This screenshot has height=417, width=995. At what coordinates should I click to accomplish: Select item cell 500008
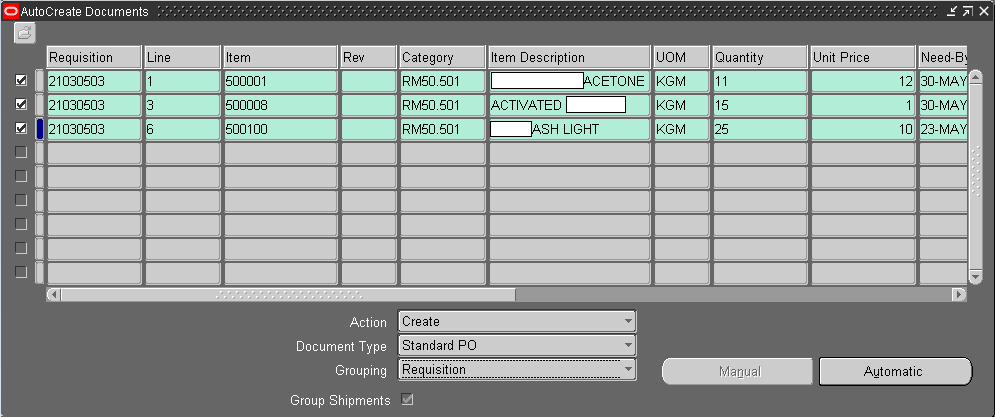(280, 105)
